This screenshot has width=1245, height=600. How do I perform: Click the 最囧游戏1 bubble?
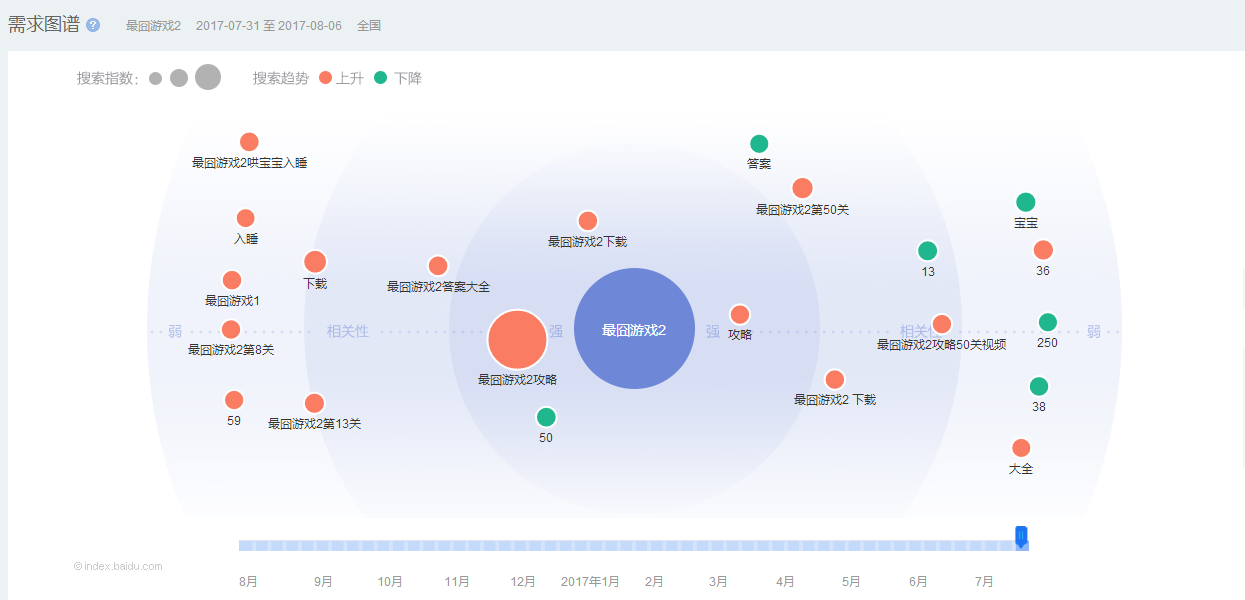tap(232, 280)
